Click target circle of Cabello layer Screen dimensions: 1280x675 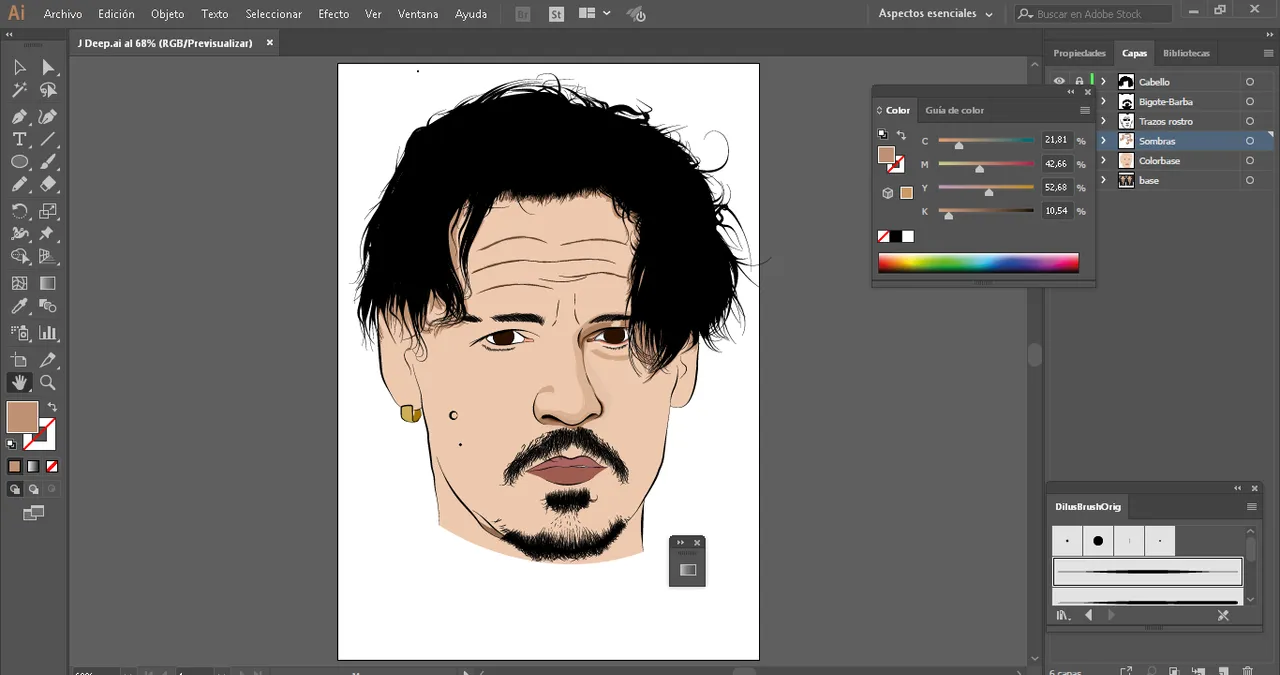tap(1250, 82)
